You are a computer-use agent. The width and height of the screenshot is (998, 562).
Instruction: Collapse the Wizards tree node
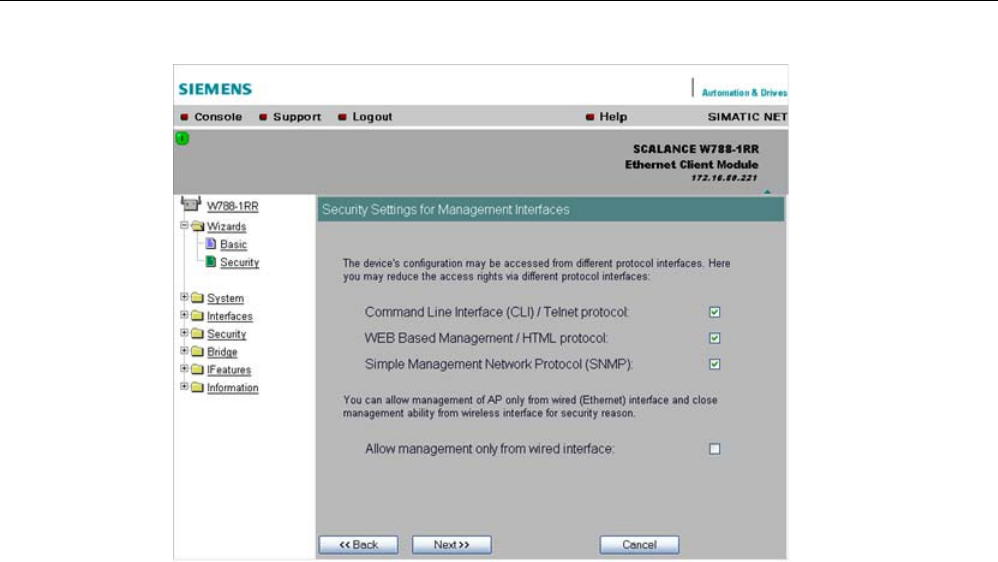[184, 225]
